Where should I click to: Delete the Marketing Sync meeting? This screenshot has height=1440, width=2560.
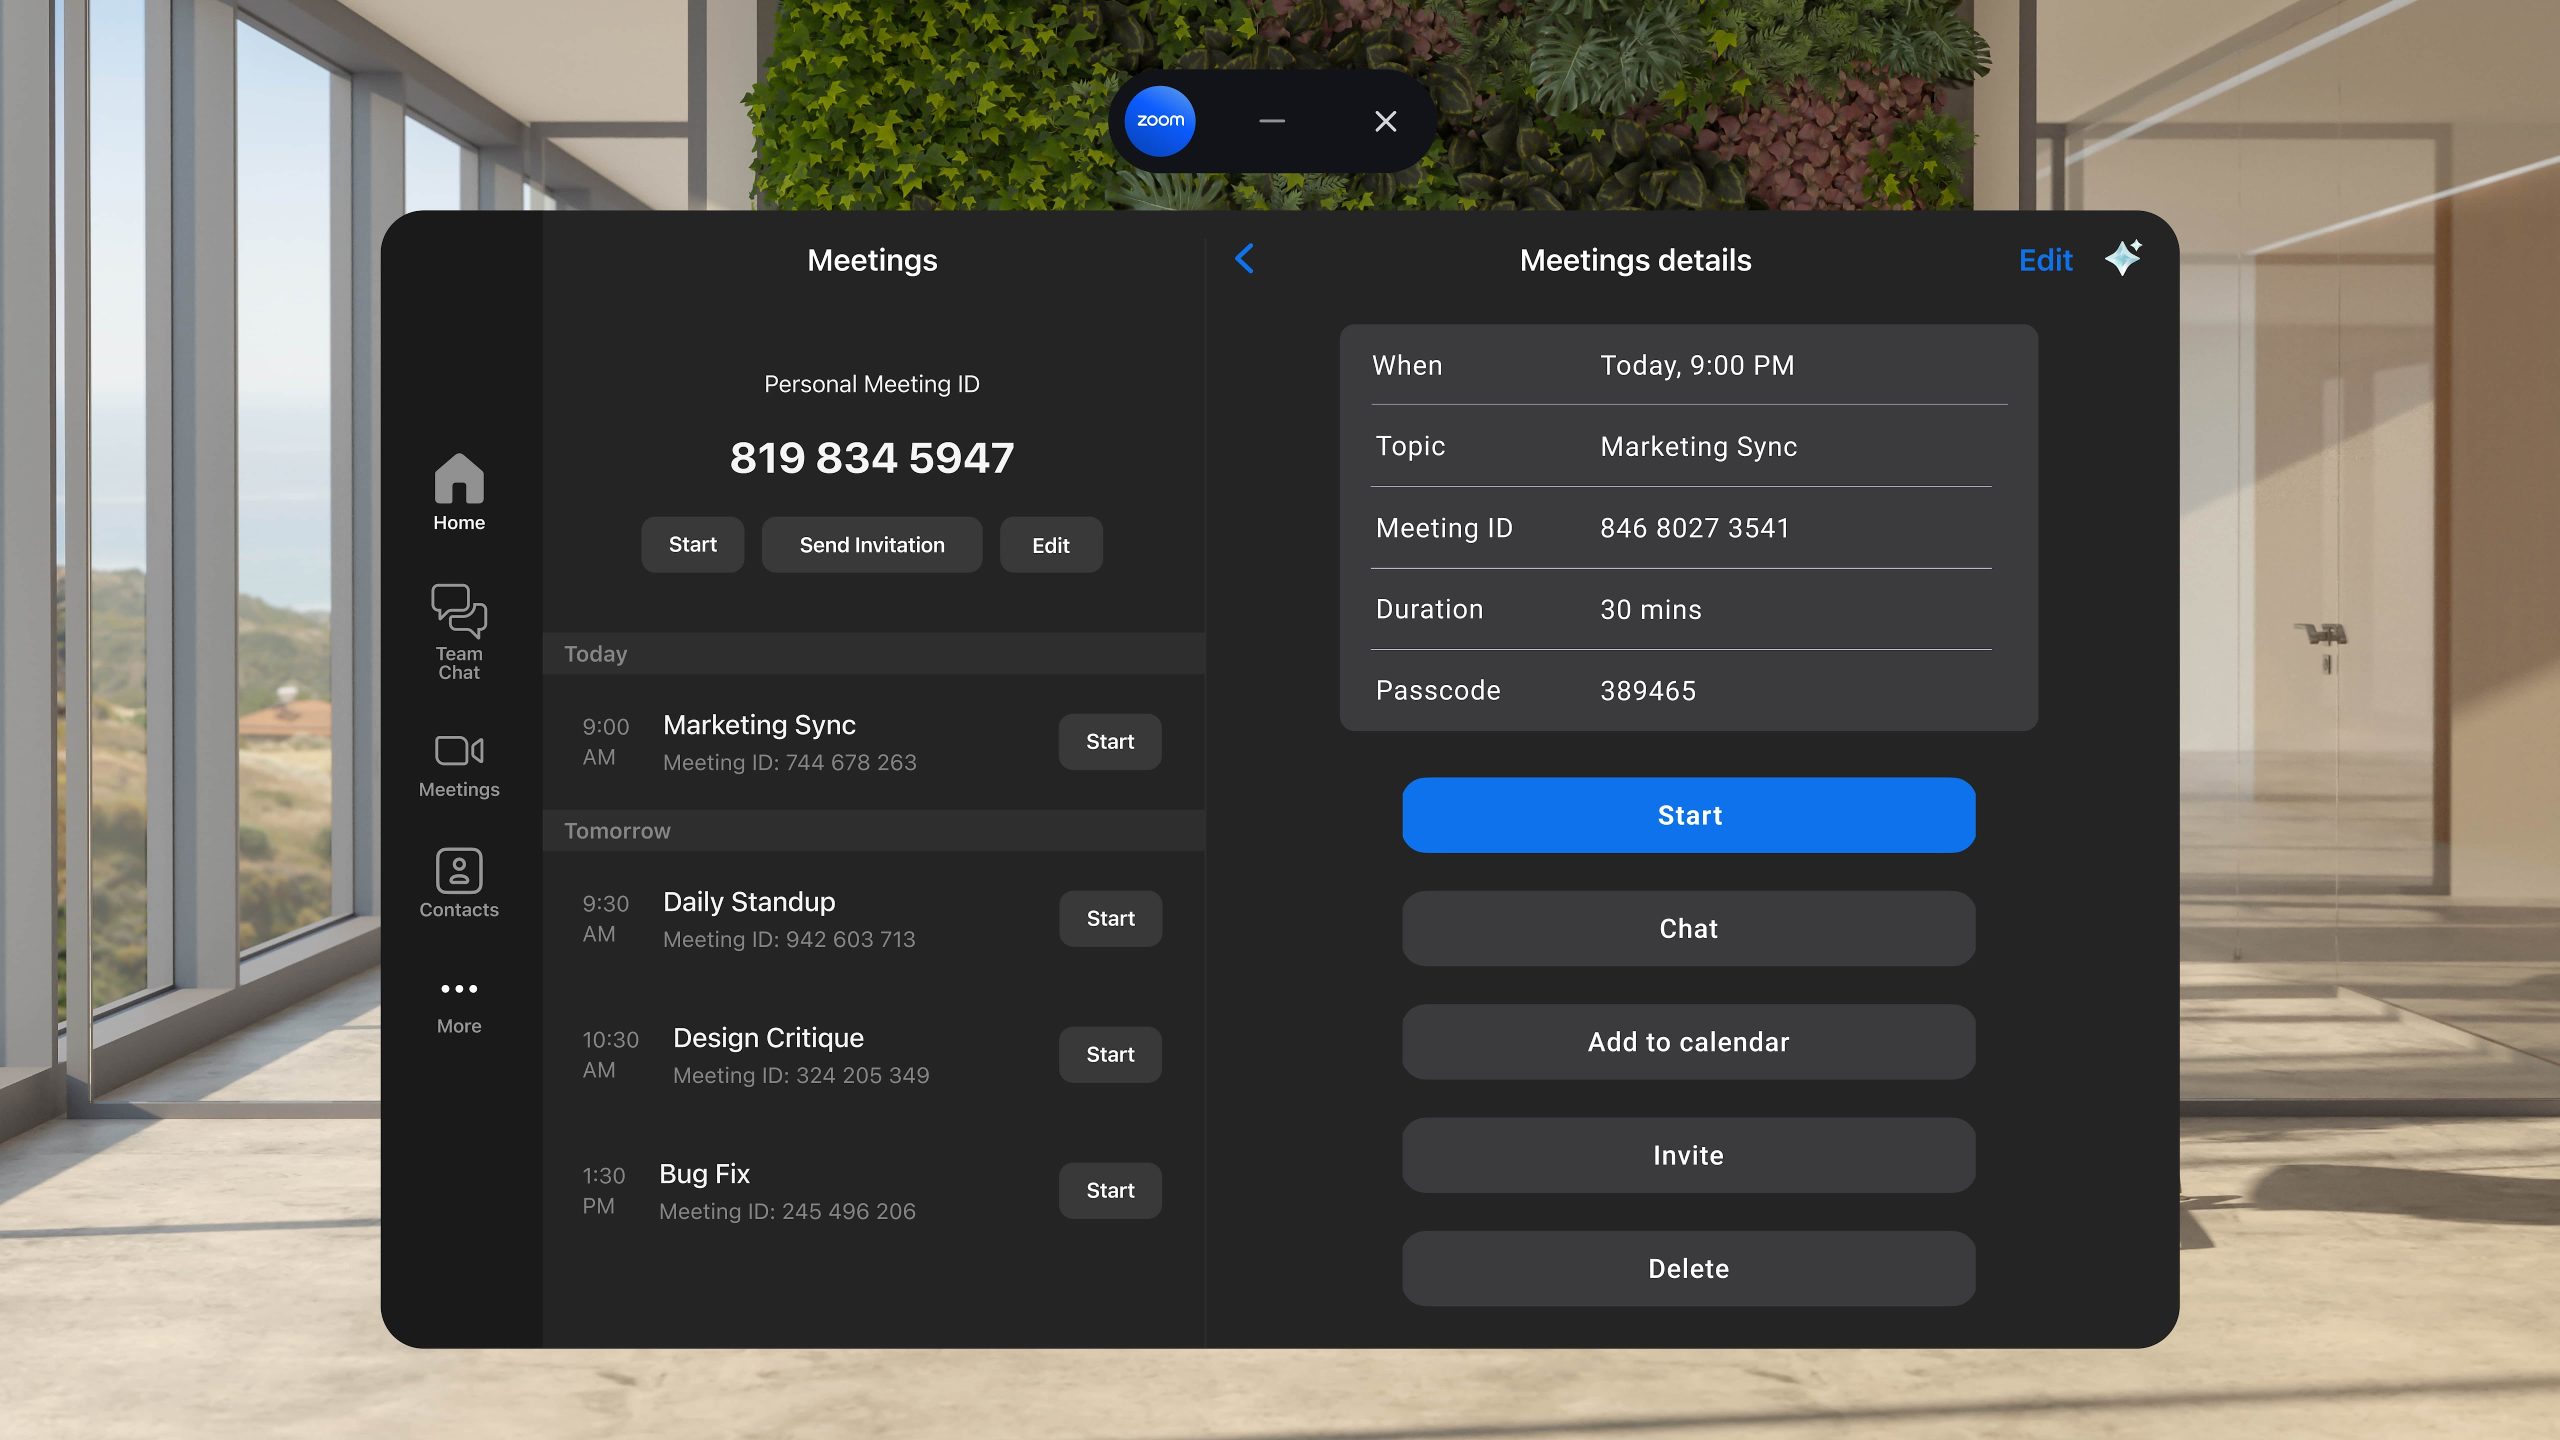(1688, 1268)
